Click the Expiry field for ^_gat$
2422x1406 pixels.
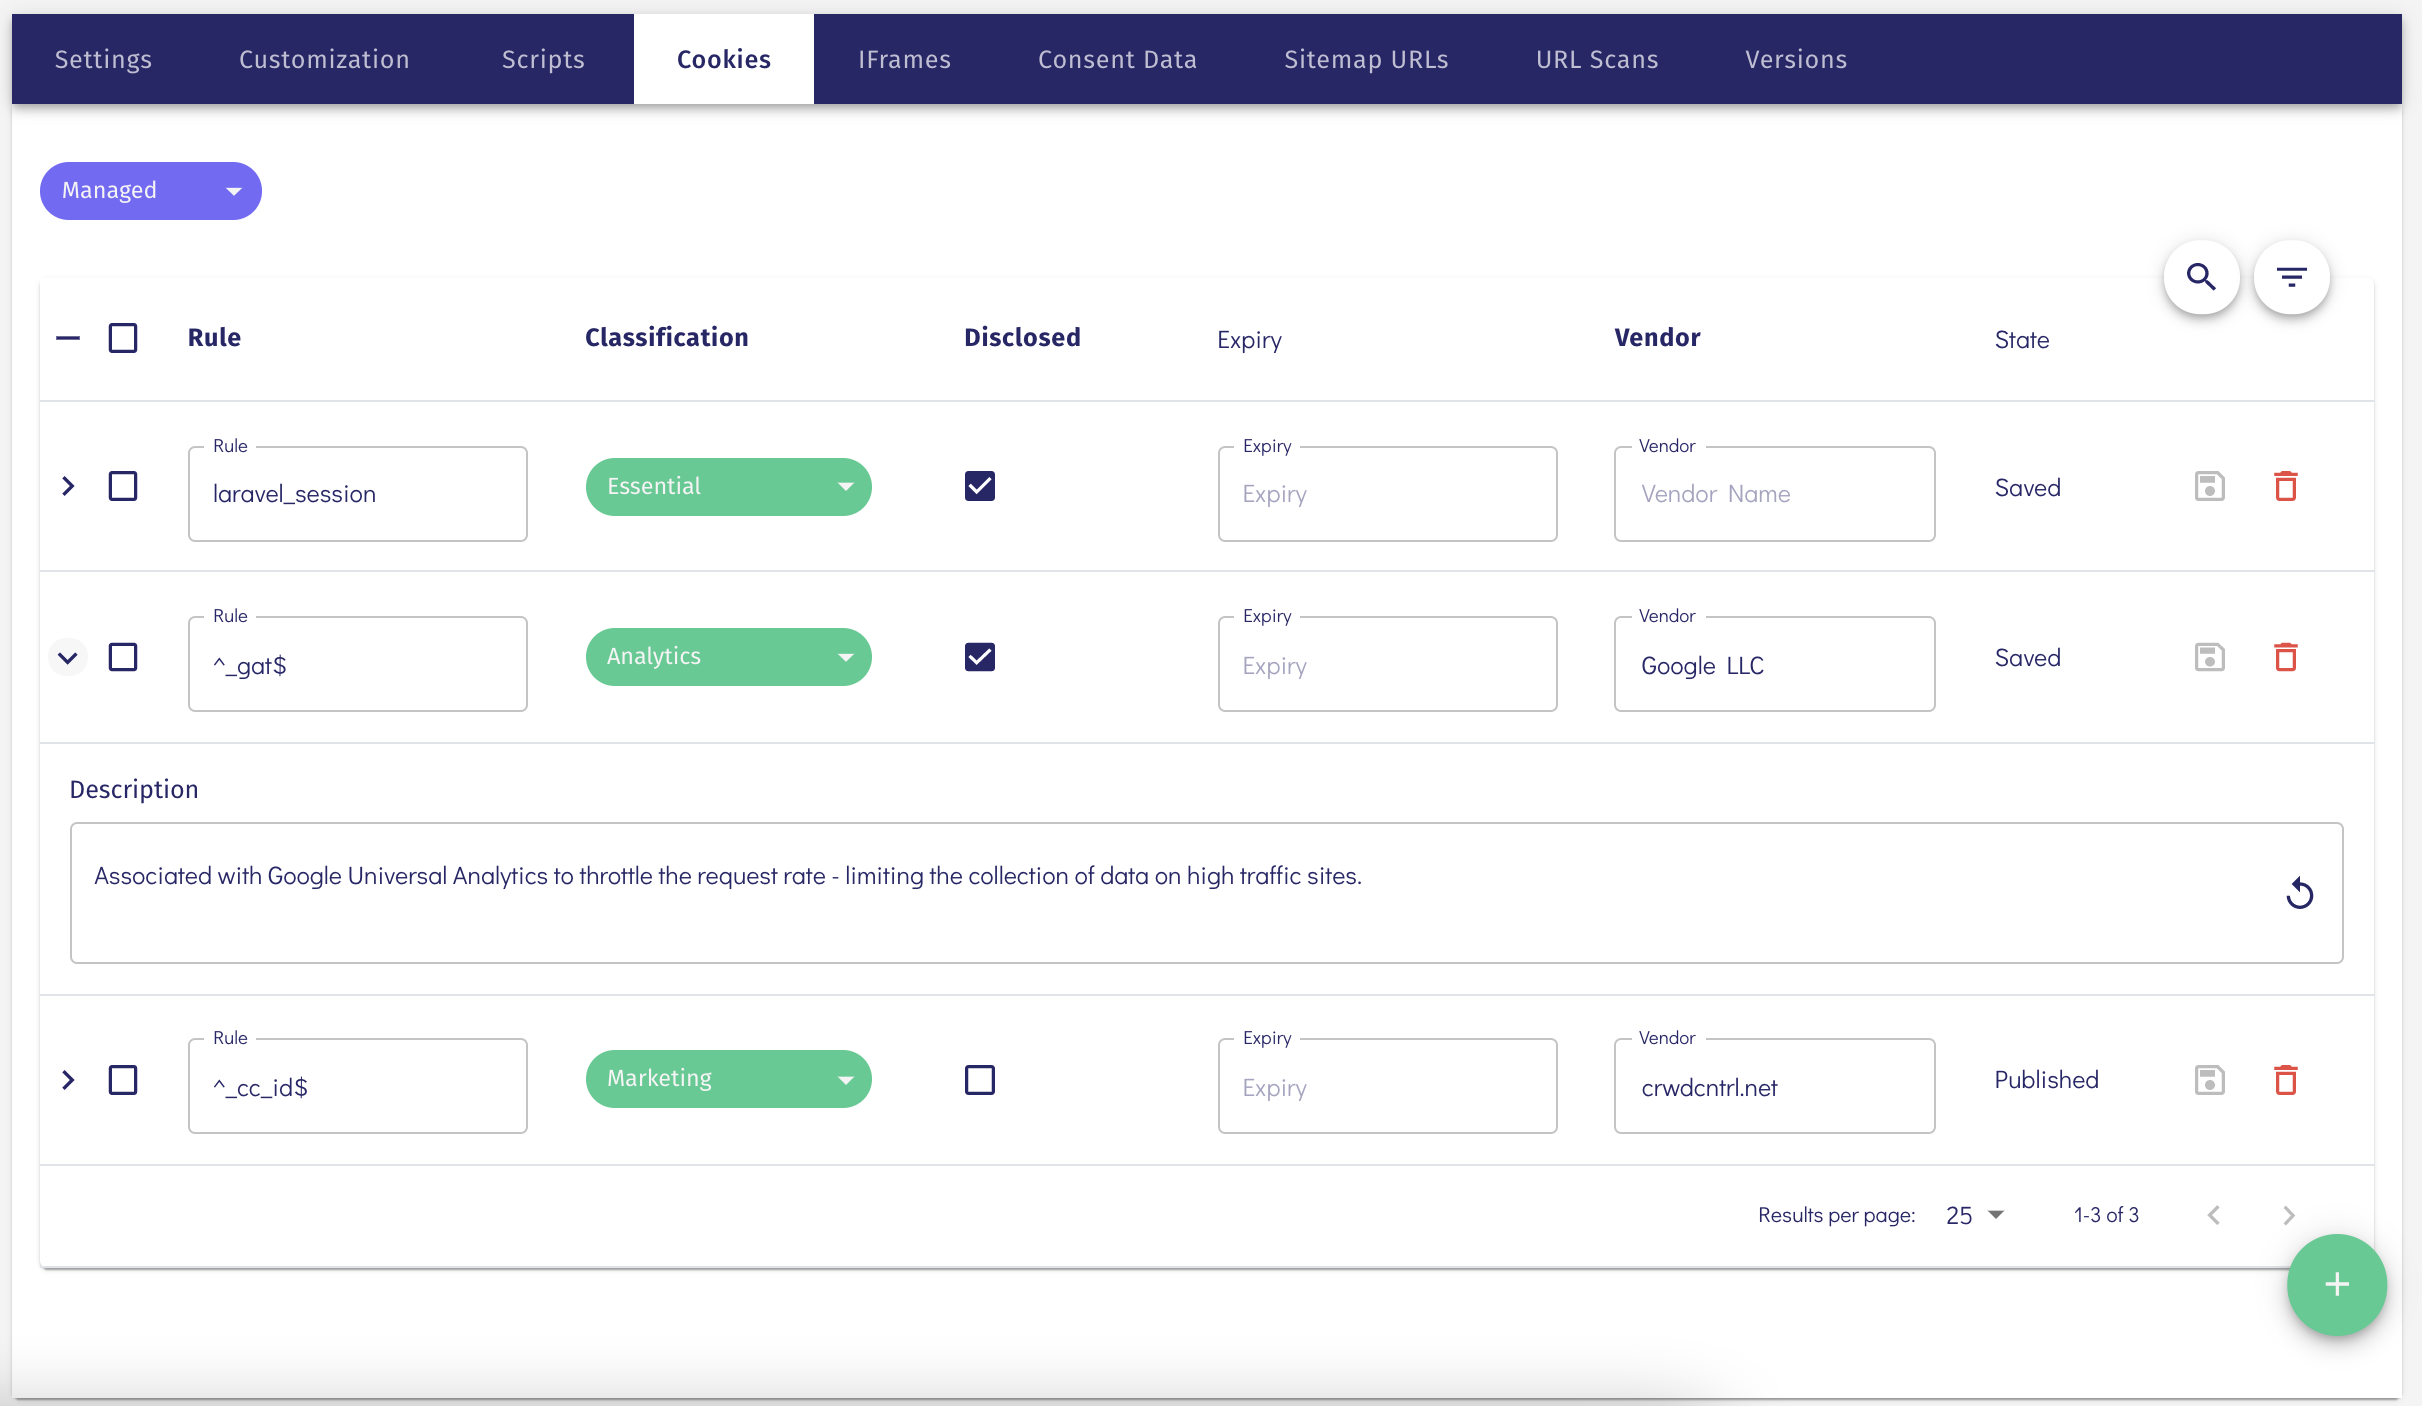coord(1386,665)
